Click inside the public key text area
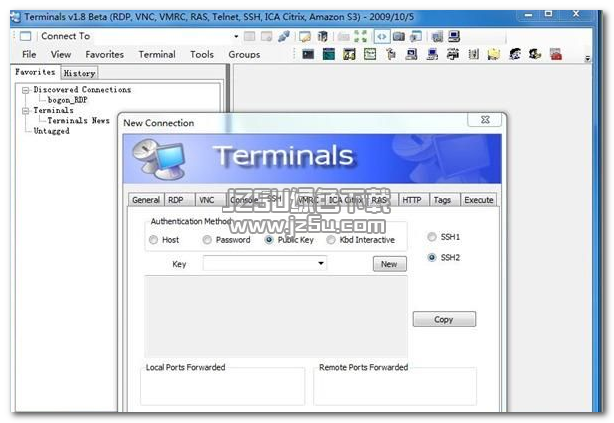The height and width of the screenshot is (423, 614). click(276, 316)
